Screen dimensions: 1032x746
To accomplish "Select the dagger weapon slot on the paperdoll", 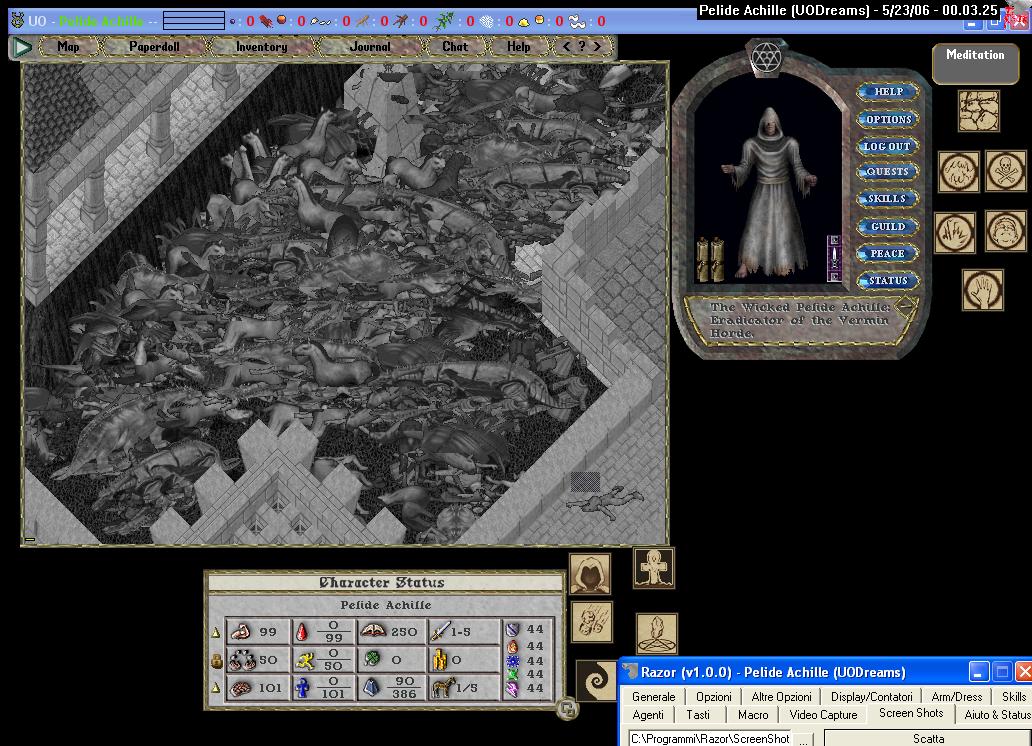I will tap(834, 258).
